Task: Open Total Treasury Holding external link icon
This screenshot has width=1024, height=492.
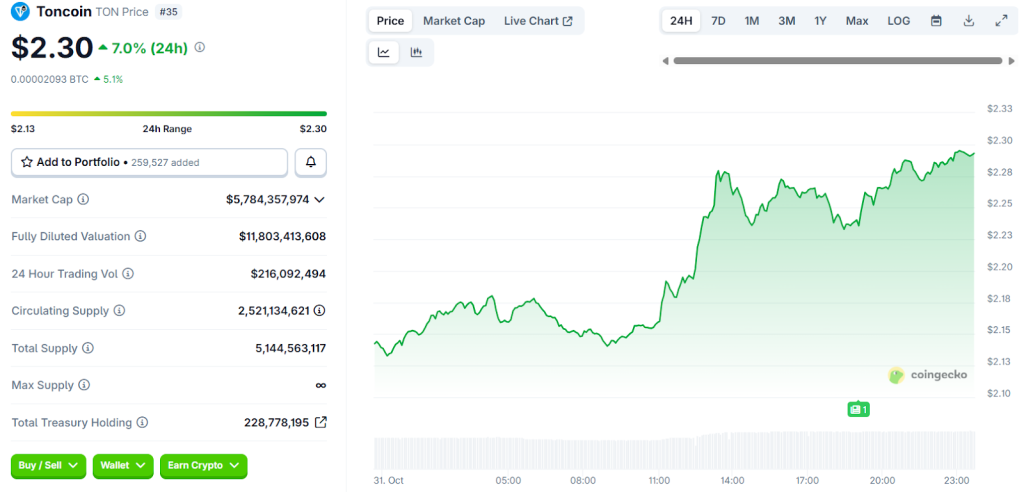Action: (320, 422)
